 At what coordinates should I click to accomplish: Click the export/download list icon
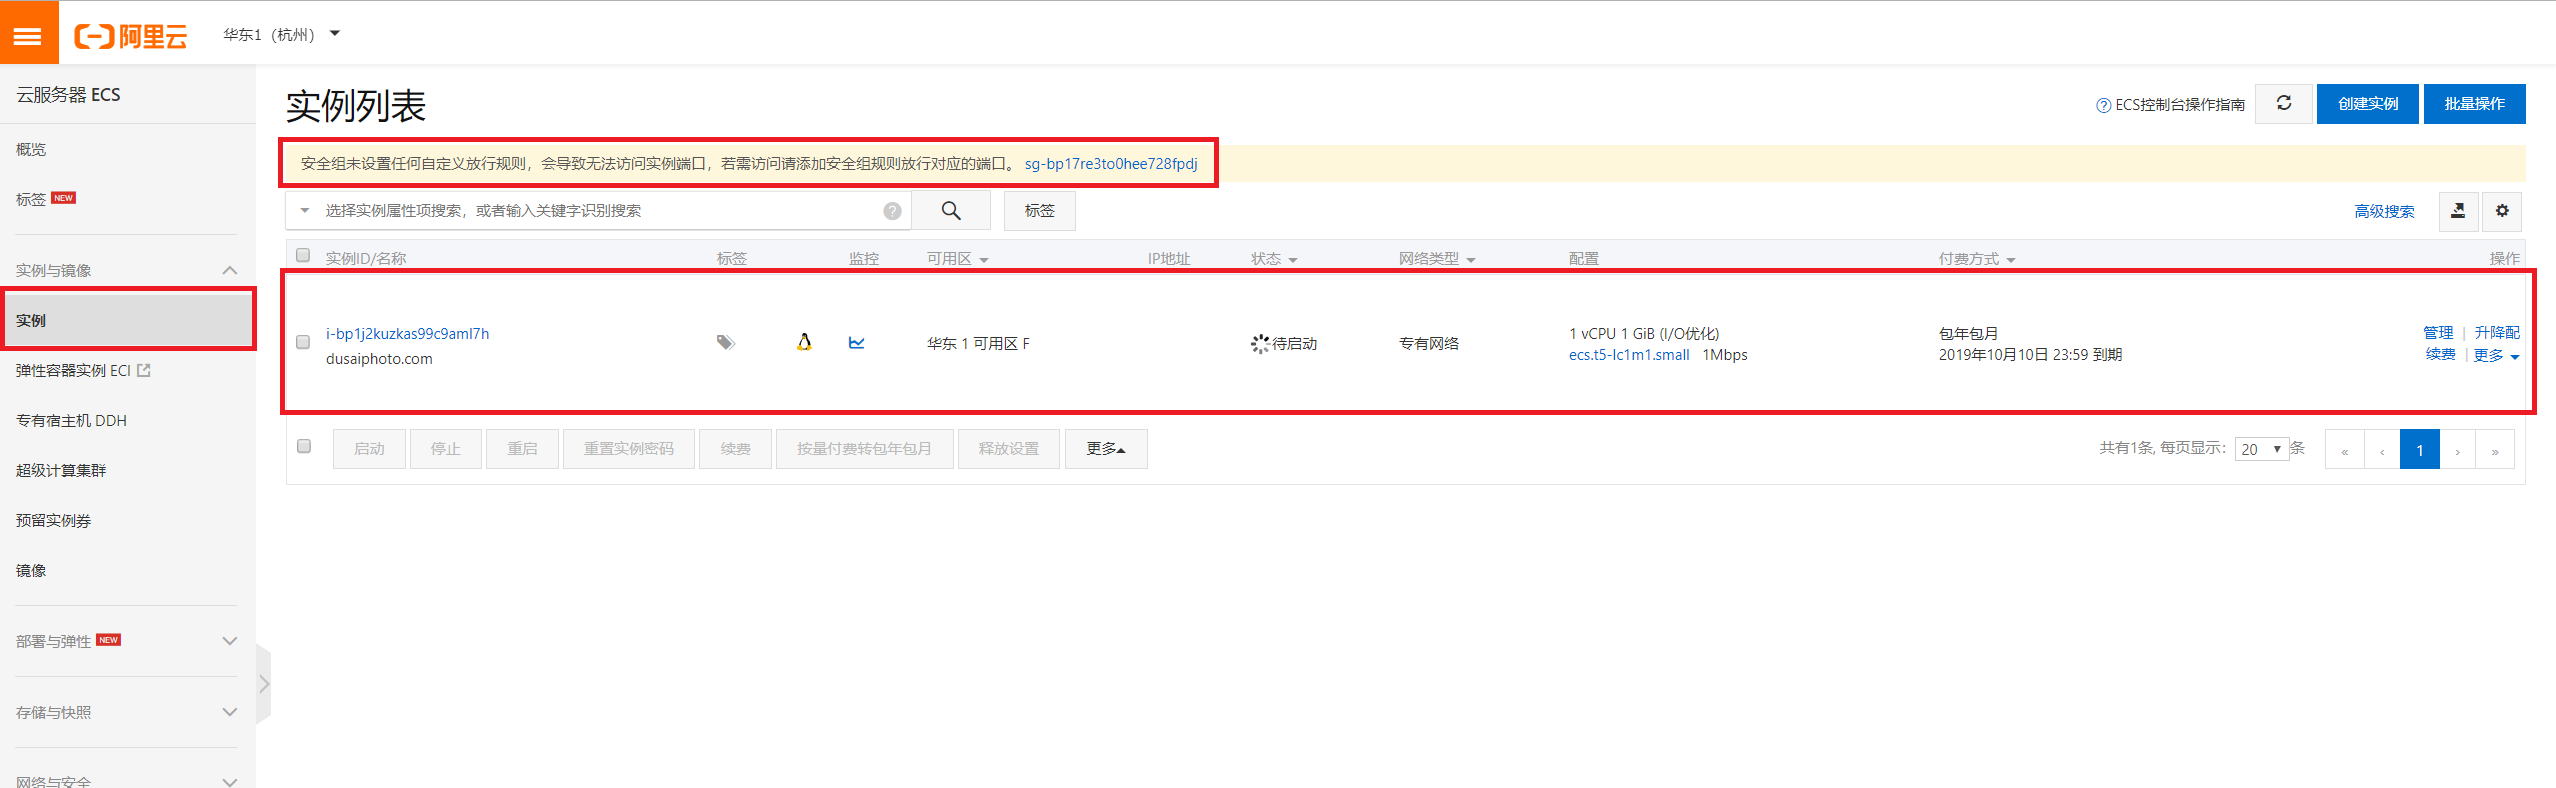point(2458,211)
